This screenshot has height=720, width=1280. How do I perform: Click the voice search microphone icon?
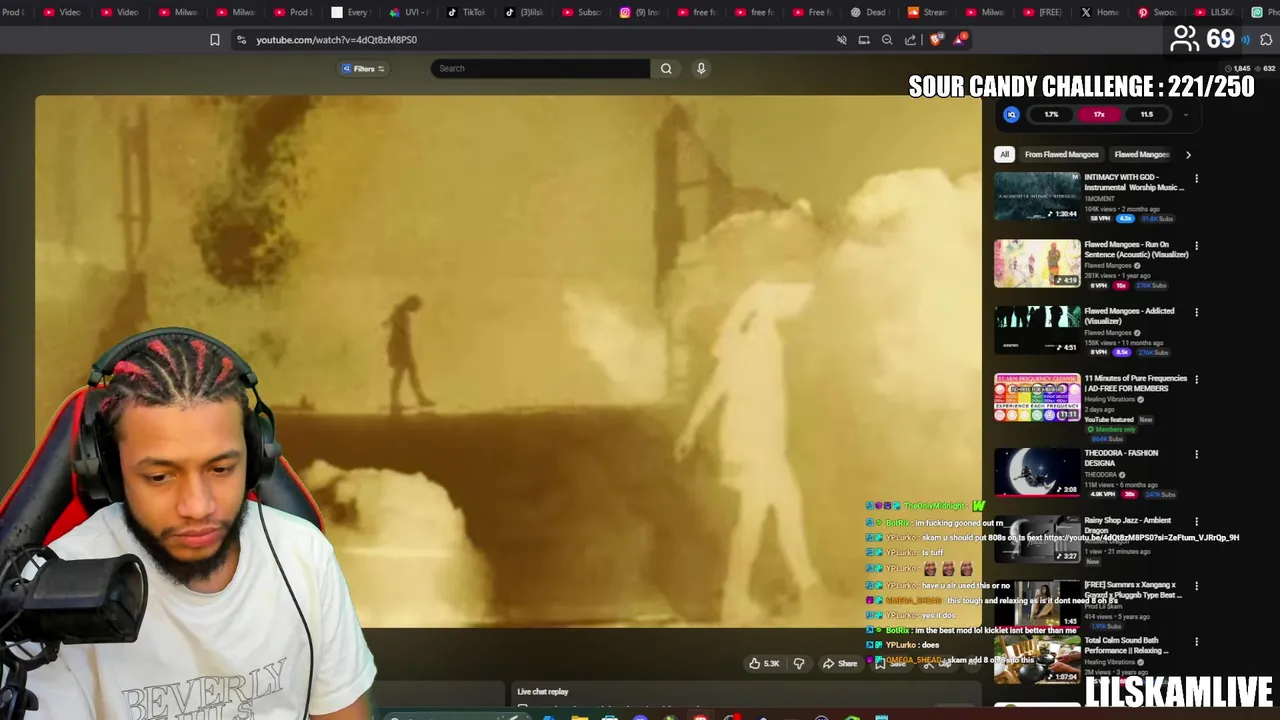(701, 68)
